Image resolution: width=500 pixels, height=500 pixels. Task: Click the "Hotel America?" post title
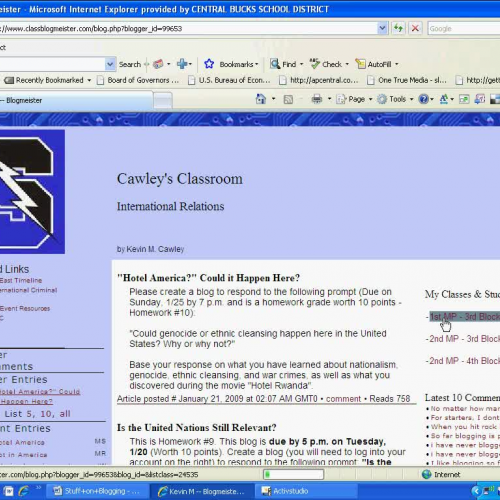pyautogui.click(x=208, y=278)
